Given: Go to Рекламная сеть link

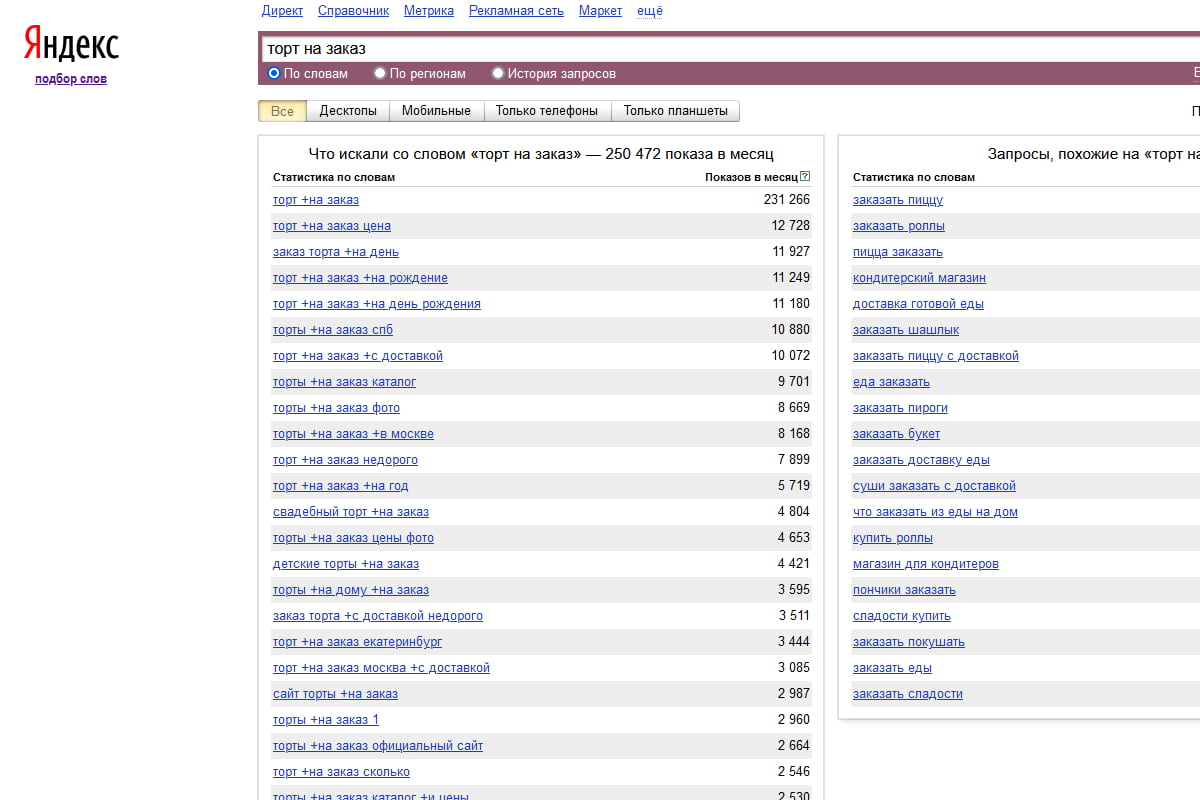Looking at the screenshot, I should point(516,11).
